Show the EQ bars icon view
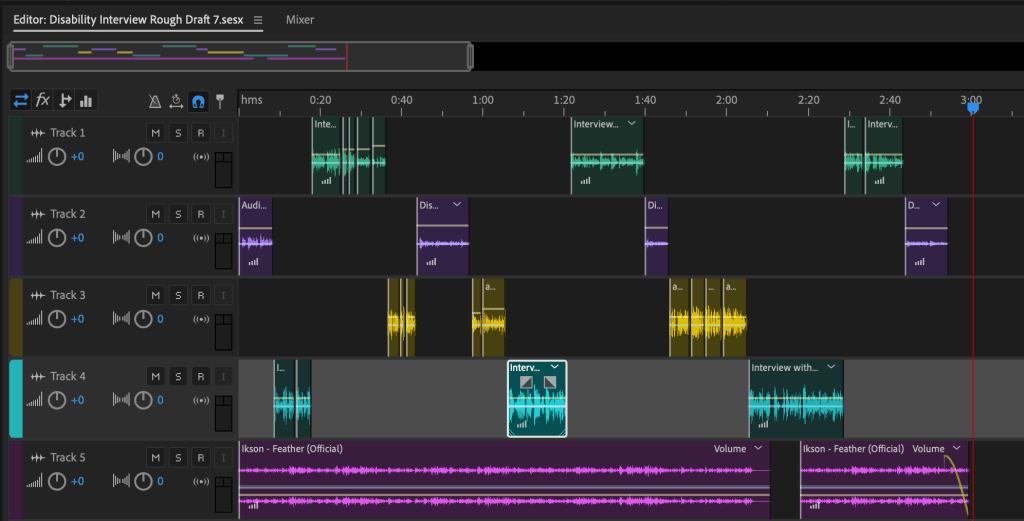Screen dimensions: 1024x521 86,100
